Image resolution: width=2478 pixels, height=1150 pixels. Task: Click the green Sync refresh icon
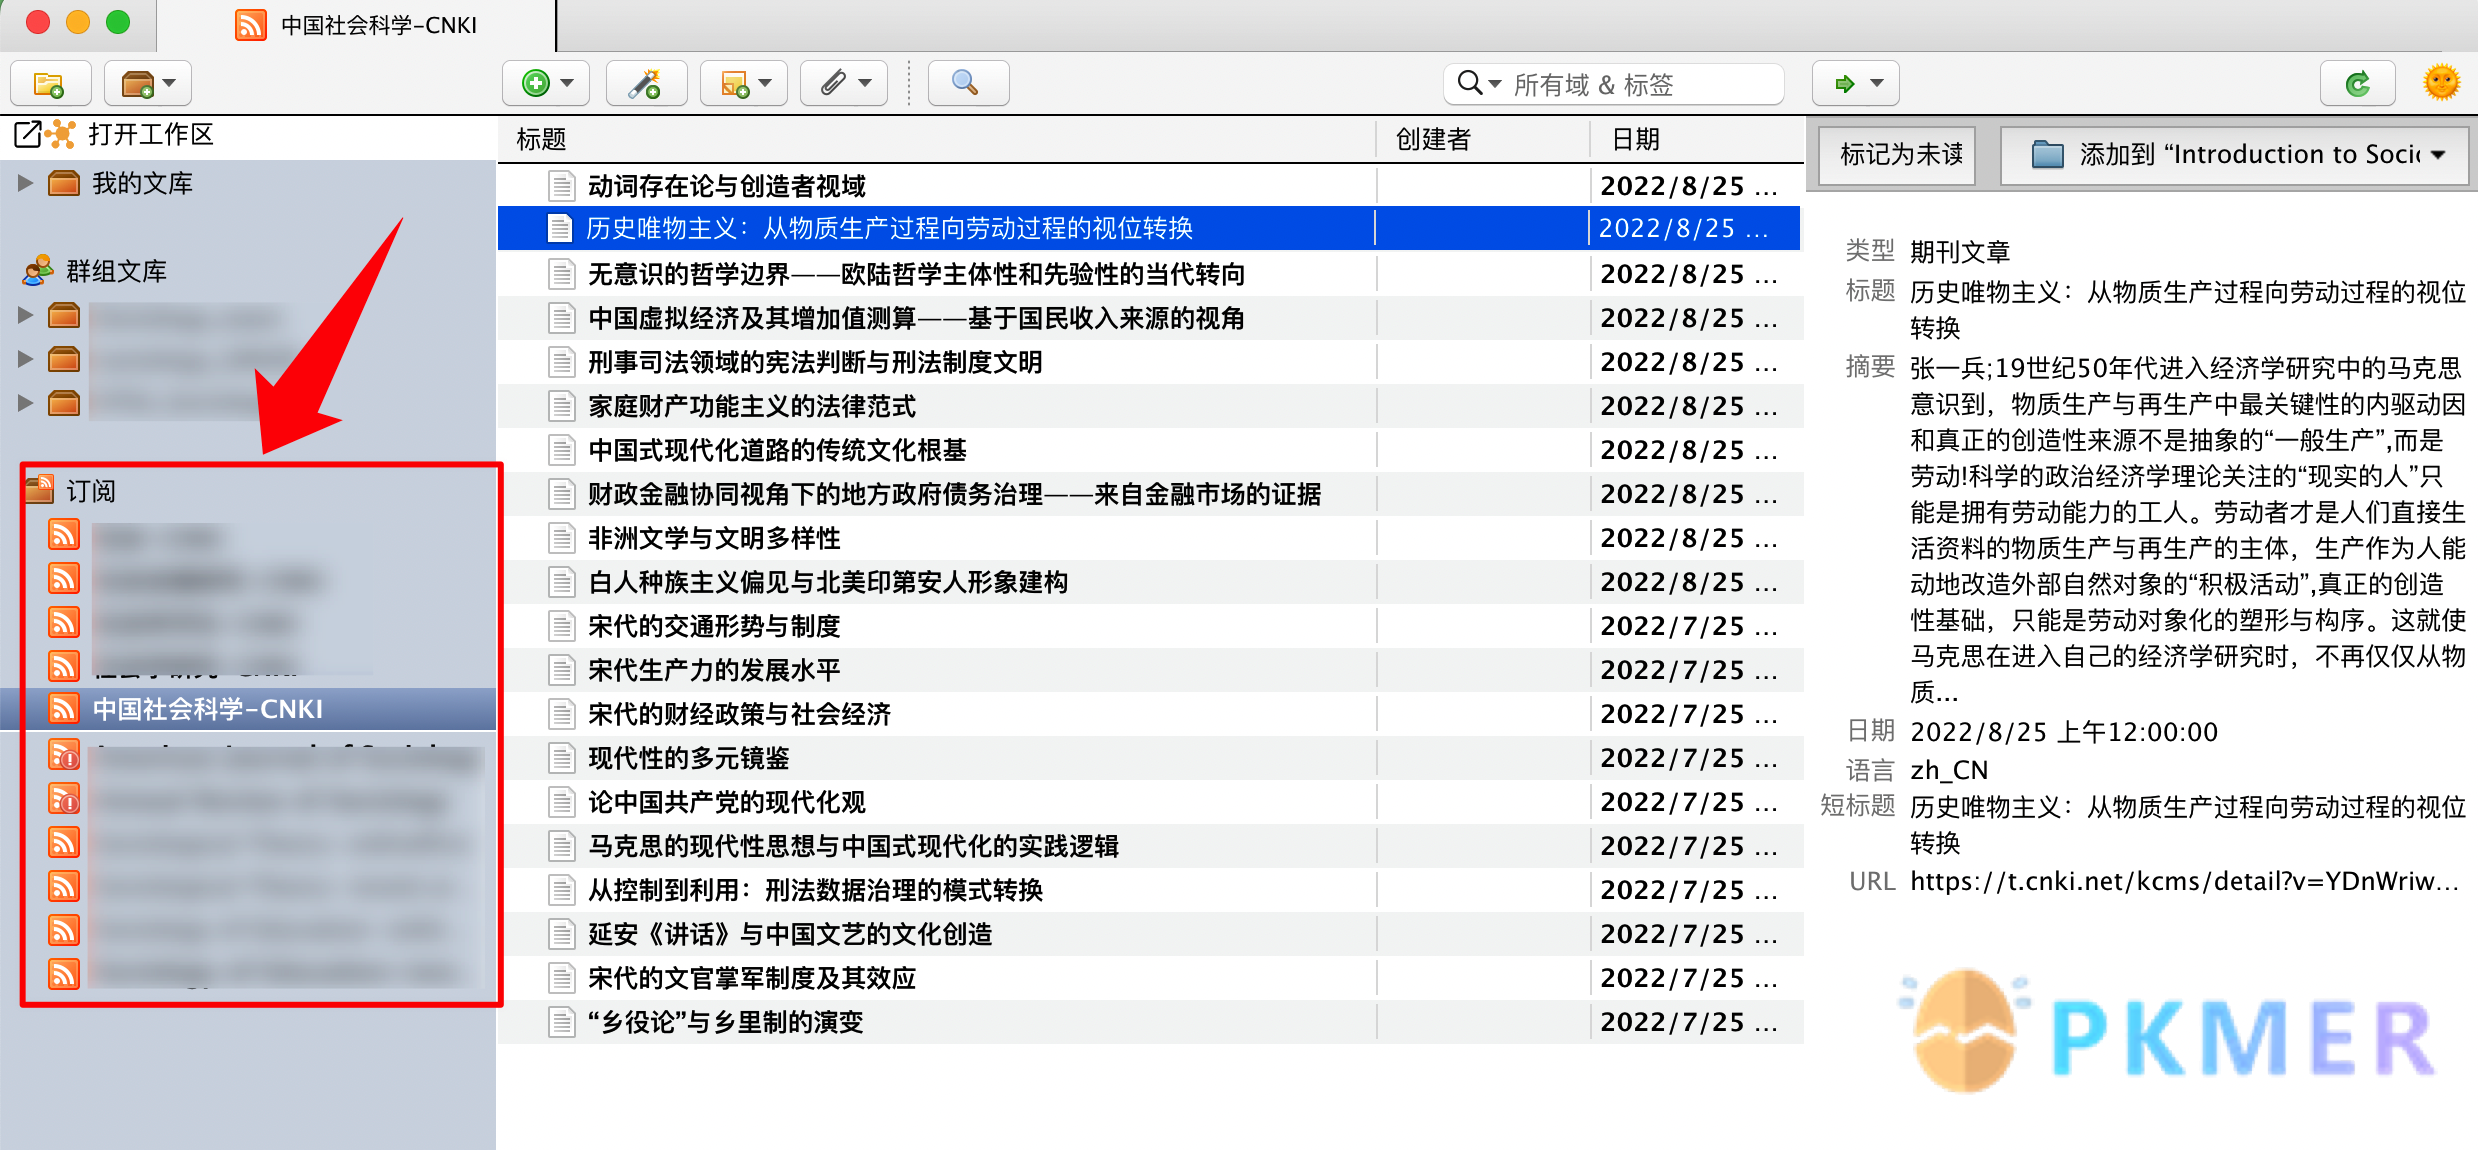(x=2358, y=84)
